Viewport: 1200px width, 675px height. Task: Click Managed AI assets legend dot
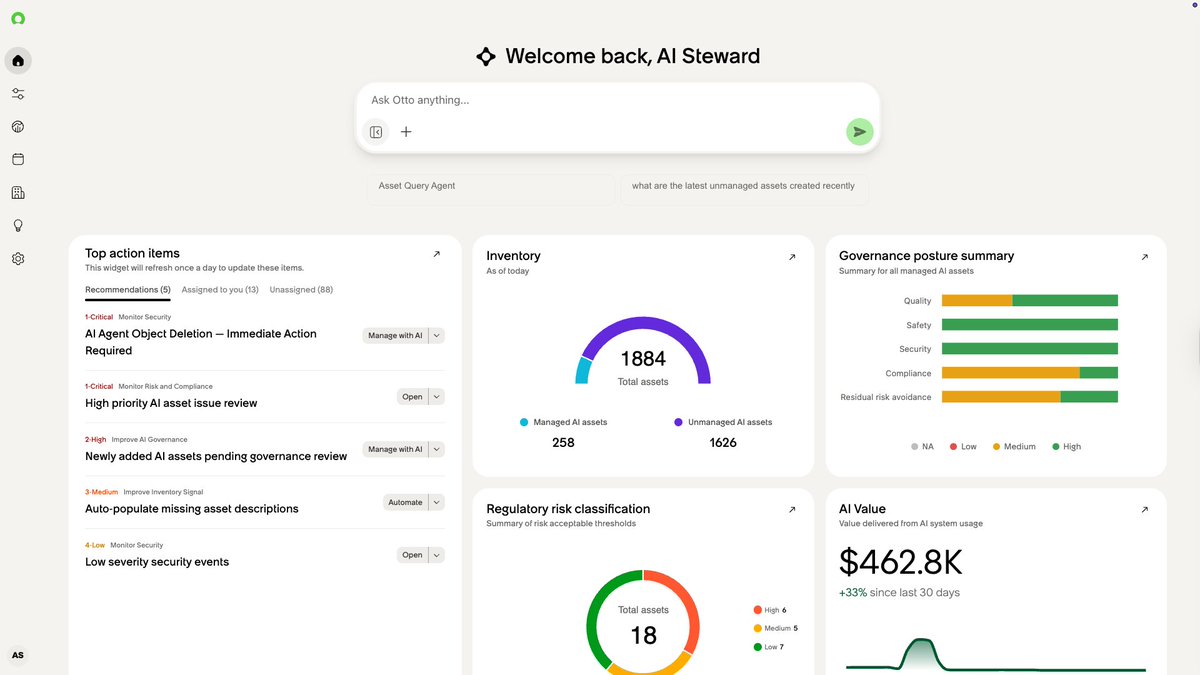524,422
